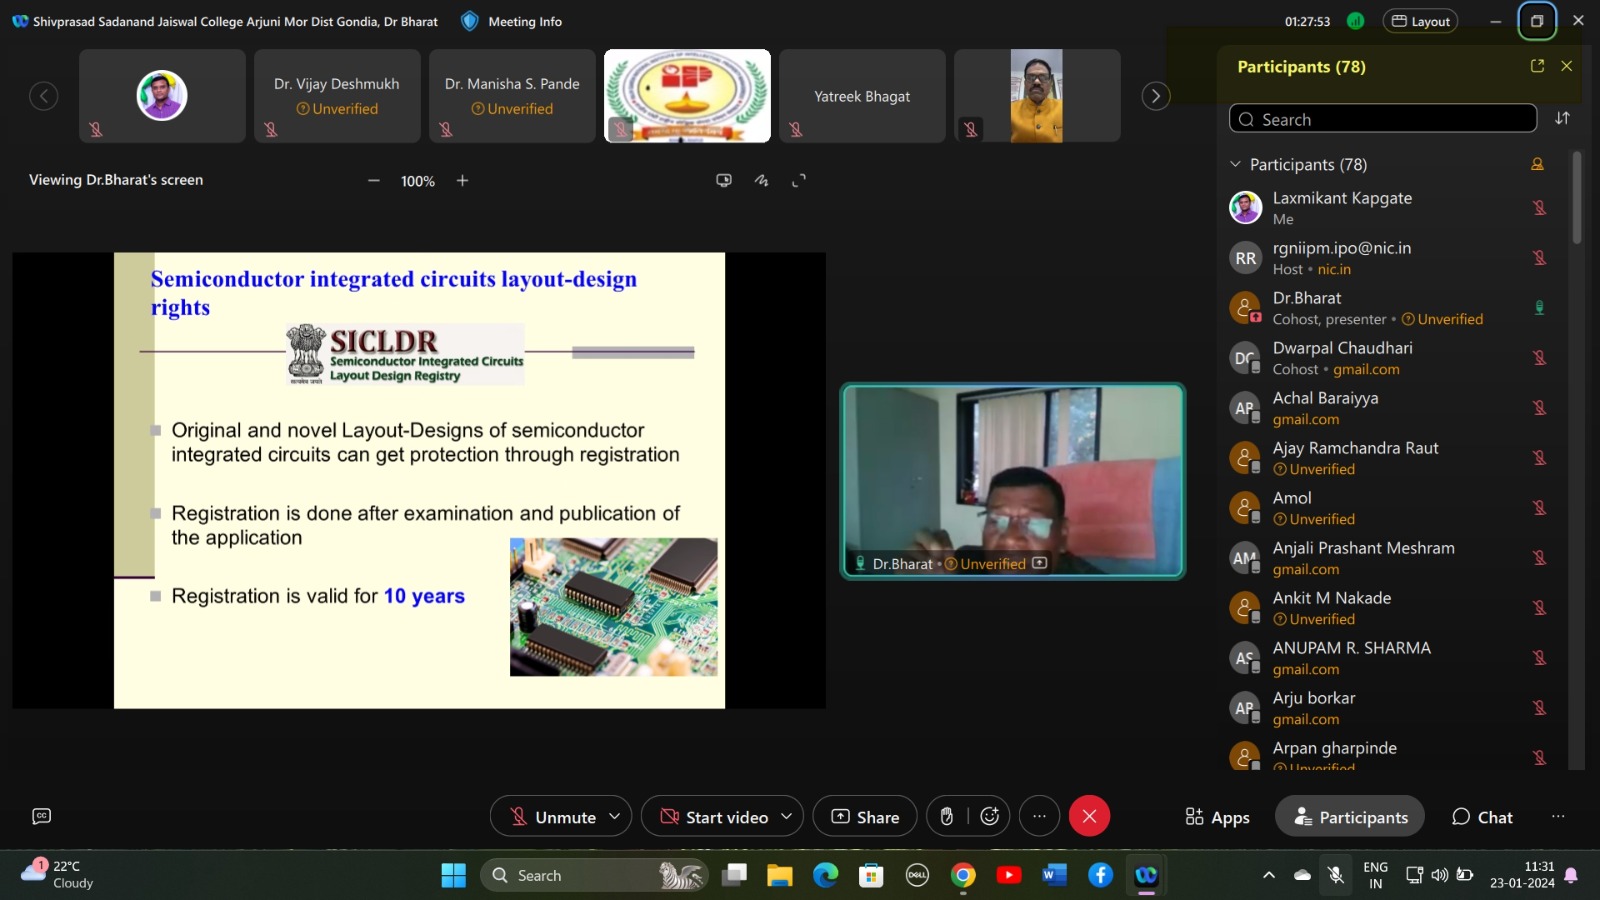Zoom out of shared screen
The width and height of the screenshot is (1600, 900).
pos(374,181)
